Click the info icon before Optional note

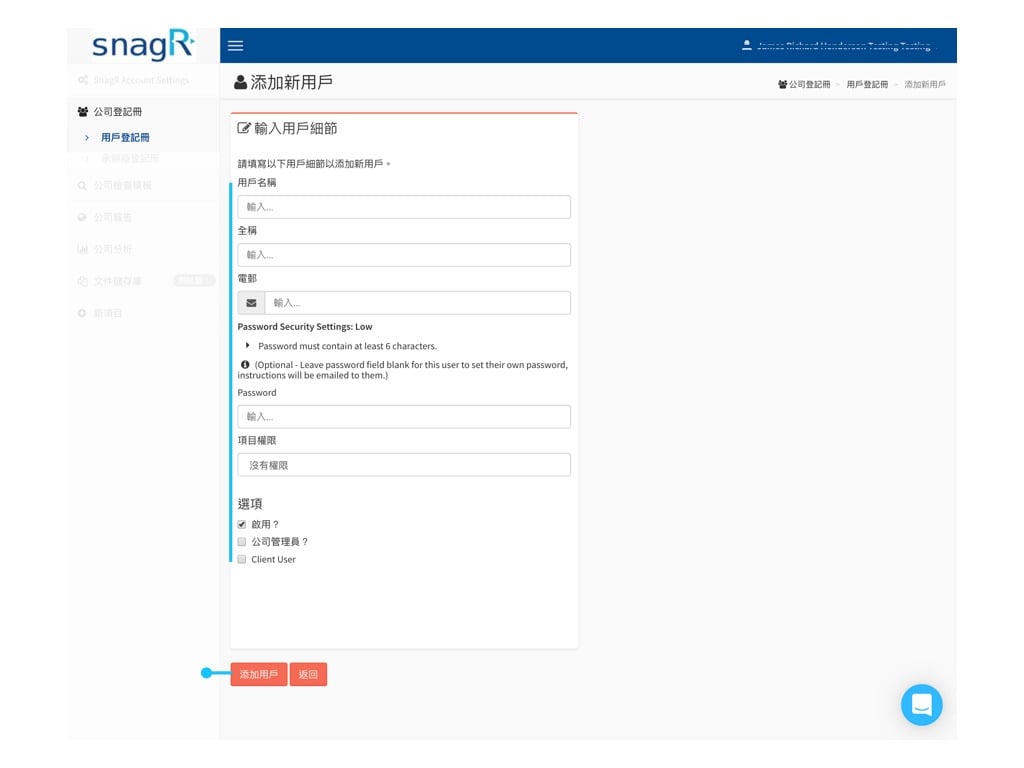(x=245, y=364)
